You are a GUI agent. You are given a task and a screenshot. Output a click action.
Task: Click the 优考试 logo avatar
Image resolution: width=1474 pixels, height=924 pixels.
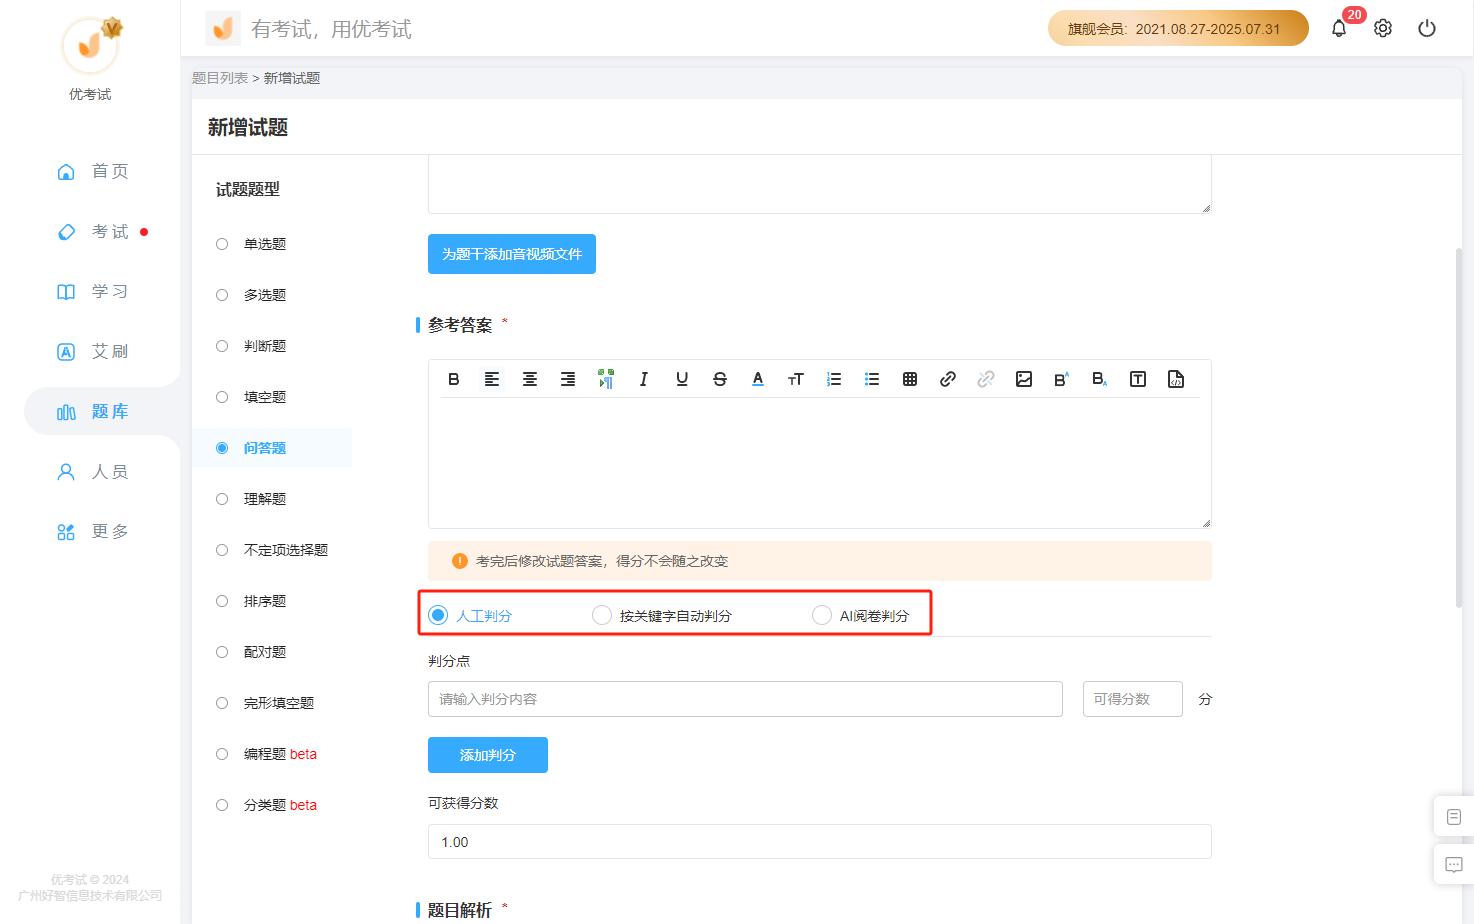coord(91,46)
